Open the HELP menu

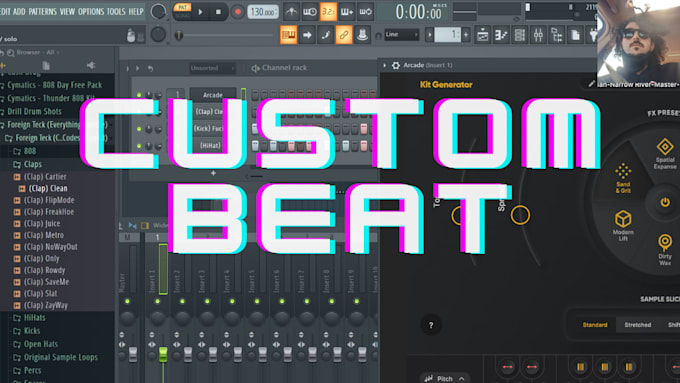pos(136,12)
